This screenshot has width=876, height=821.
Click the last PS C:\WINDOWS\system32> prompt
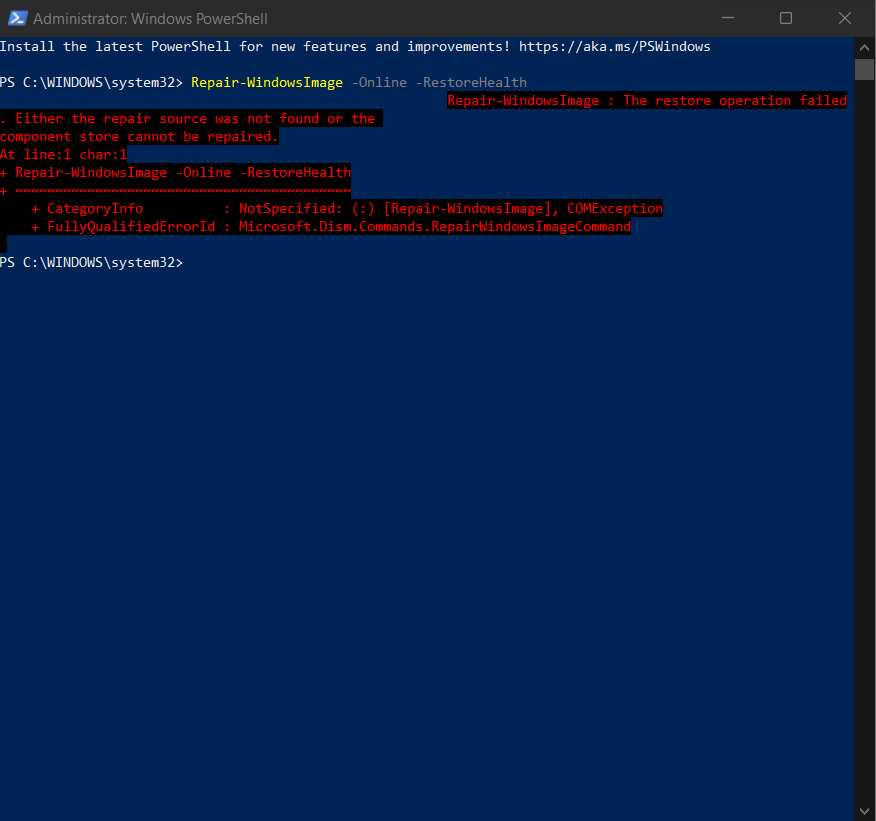click(x=92, y=262)
